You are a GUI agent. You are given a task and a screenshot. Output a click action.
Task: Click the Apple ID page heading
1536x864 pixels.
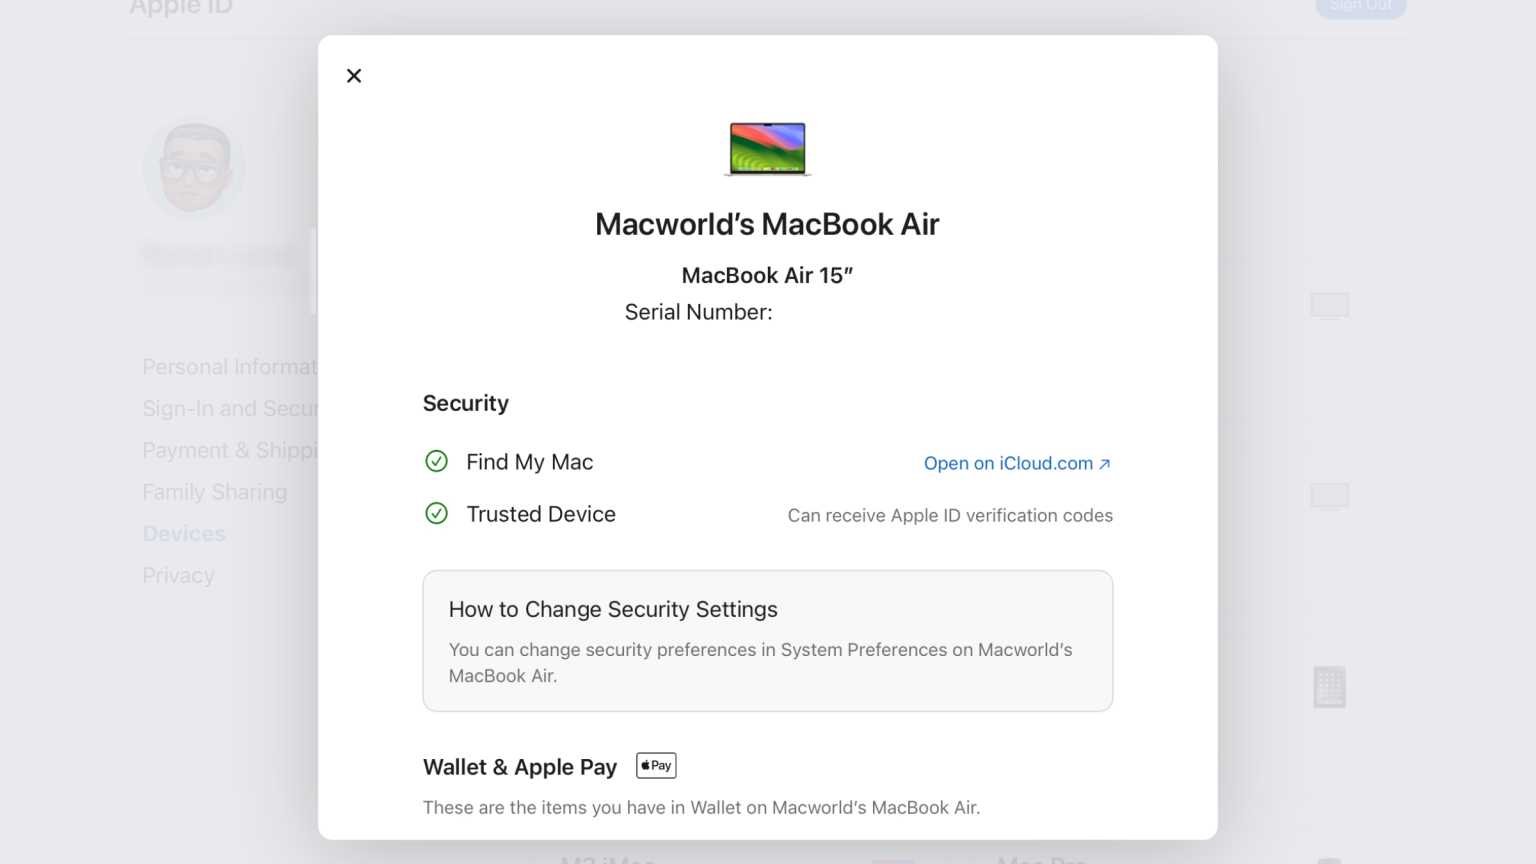(180, 8)
